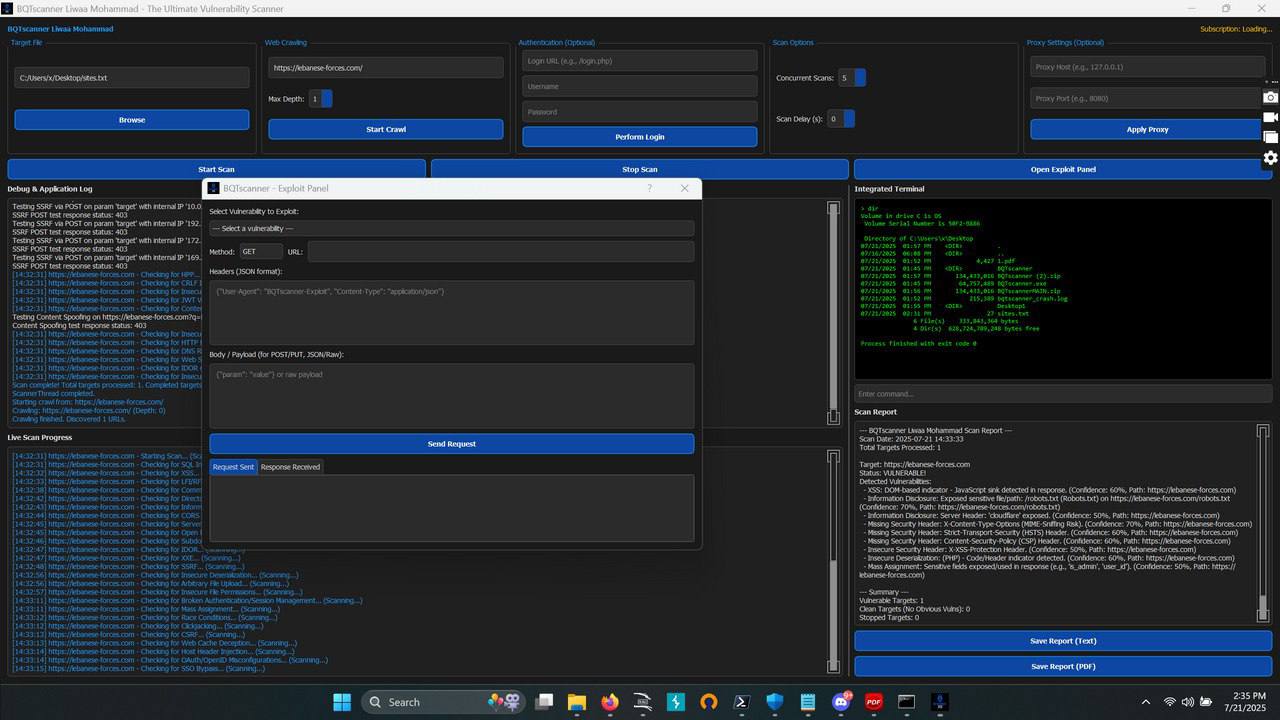Select the Request Sent tab
This screenshot has height=720, width=1280.
pos(233,467)
